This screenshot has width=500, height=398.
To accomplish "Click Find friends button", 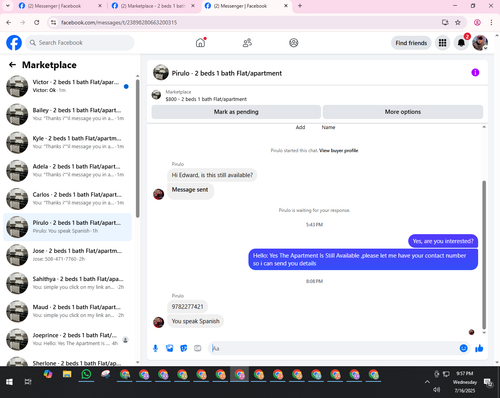I will coord(411,43).
